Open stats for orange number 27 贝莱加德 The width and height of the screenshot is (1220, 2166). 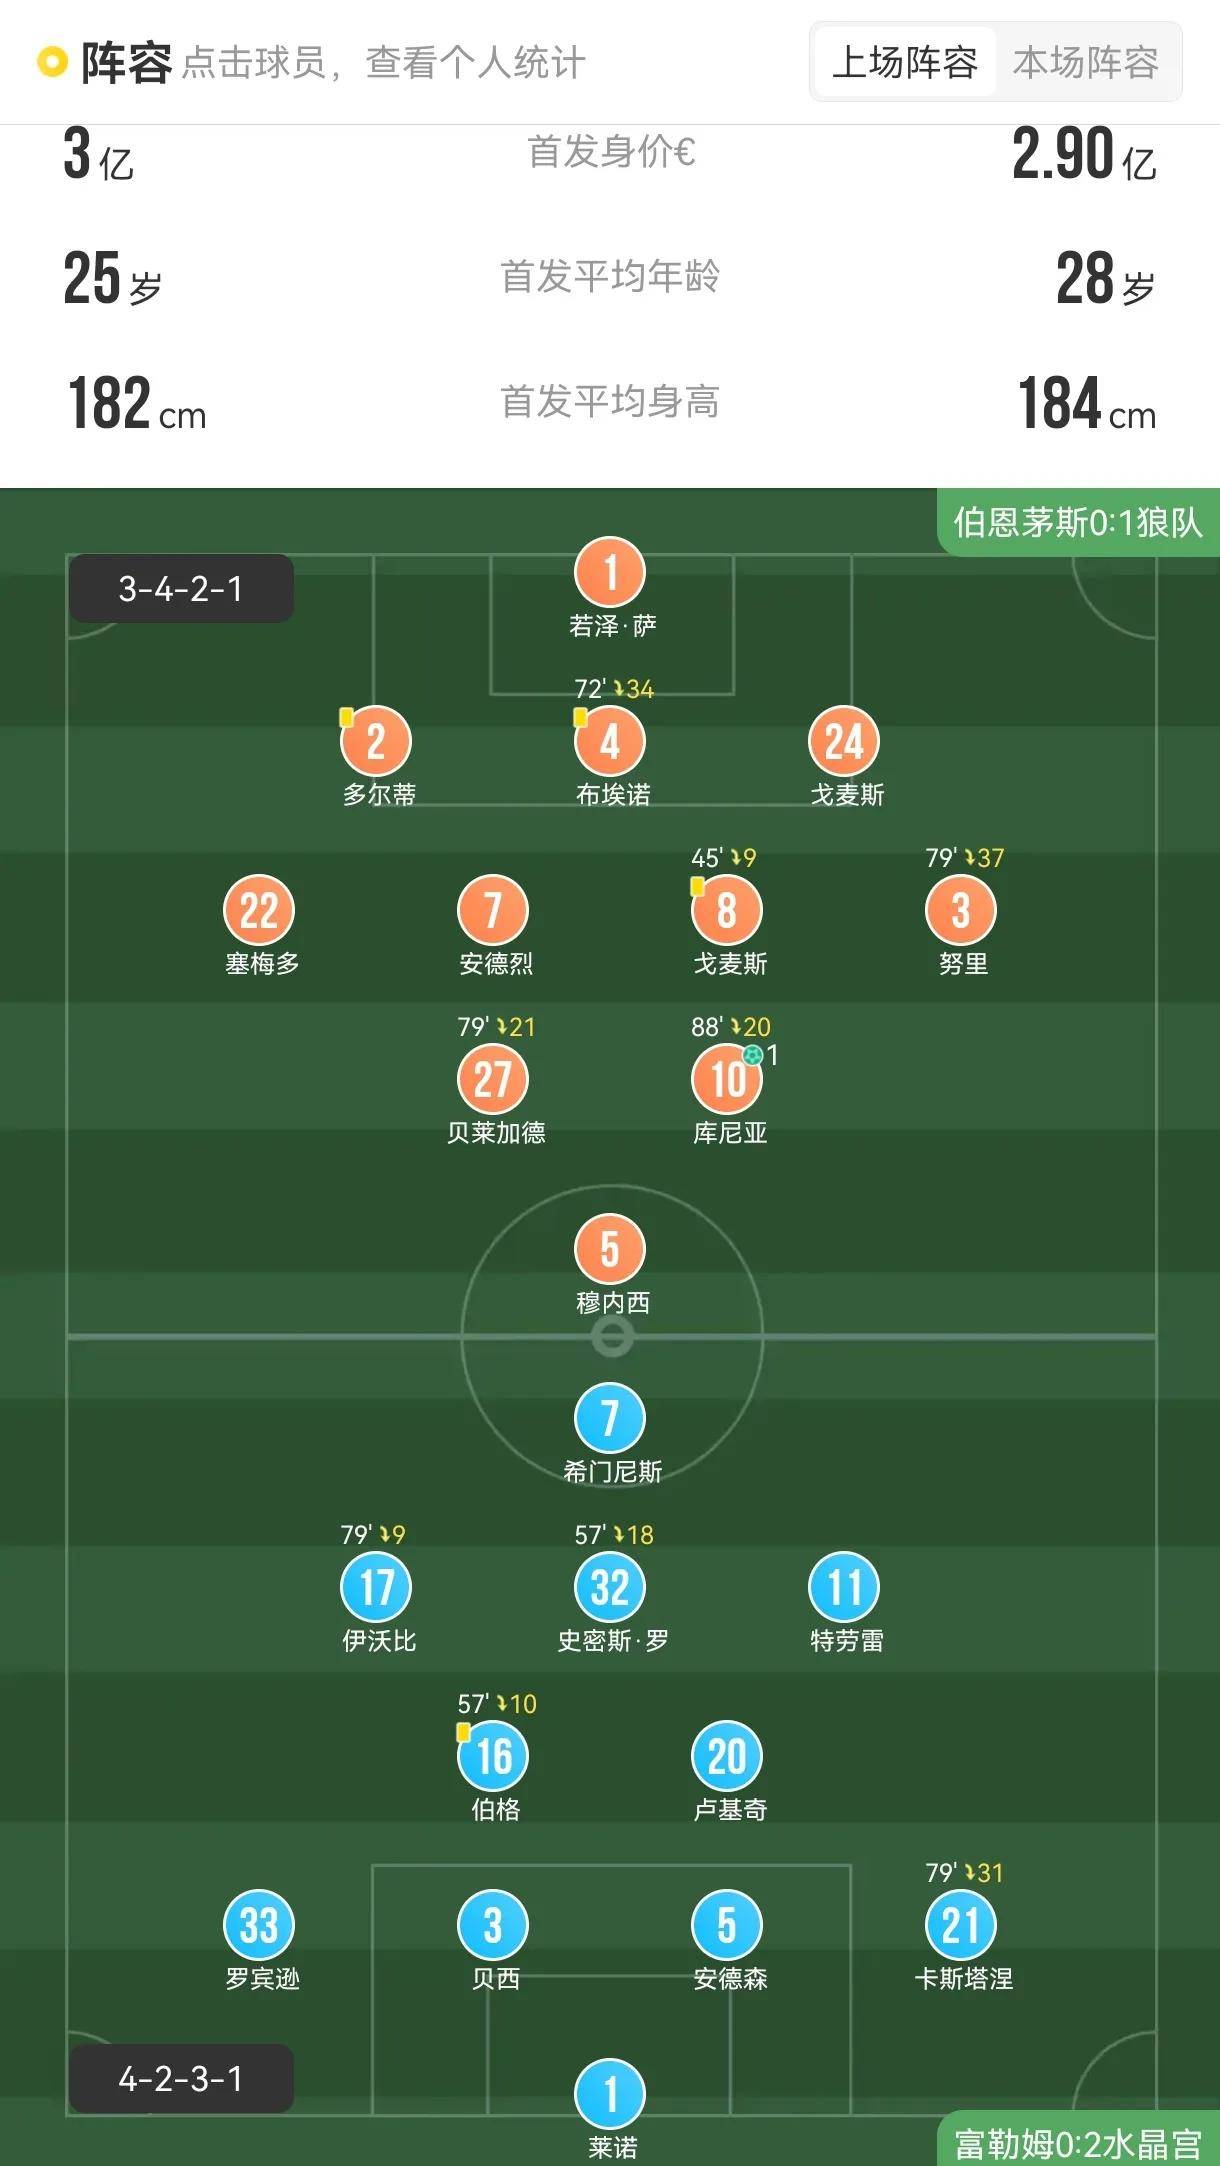click(493, 1080)
